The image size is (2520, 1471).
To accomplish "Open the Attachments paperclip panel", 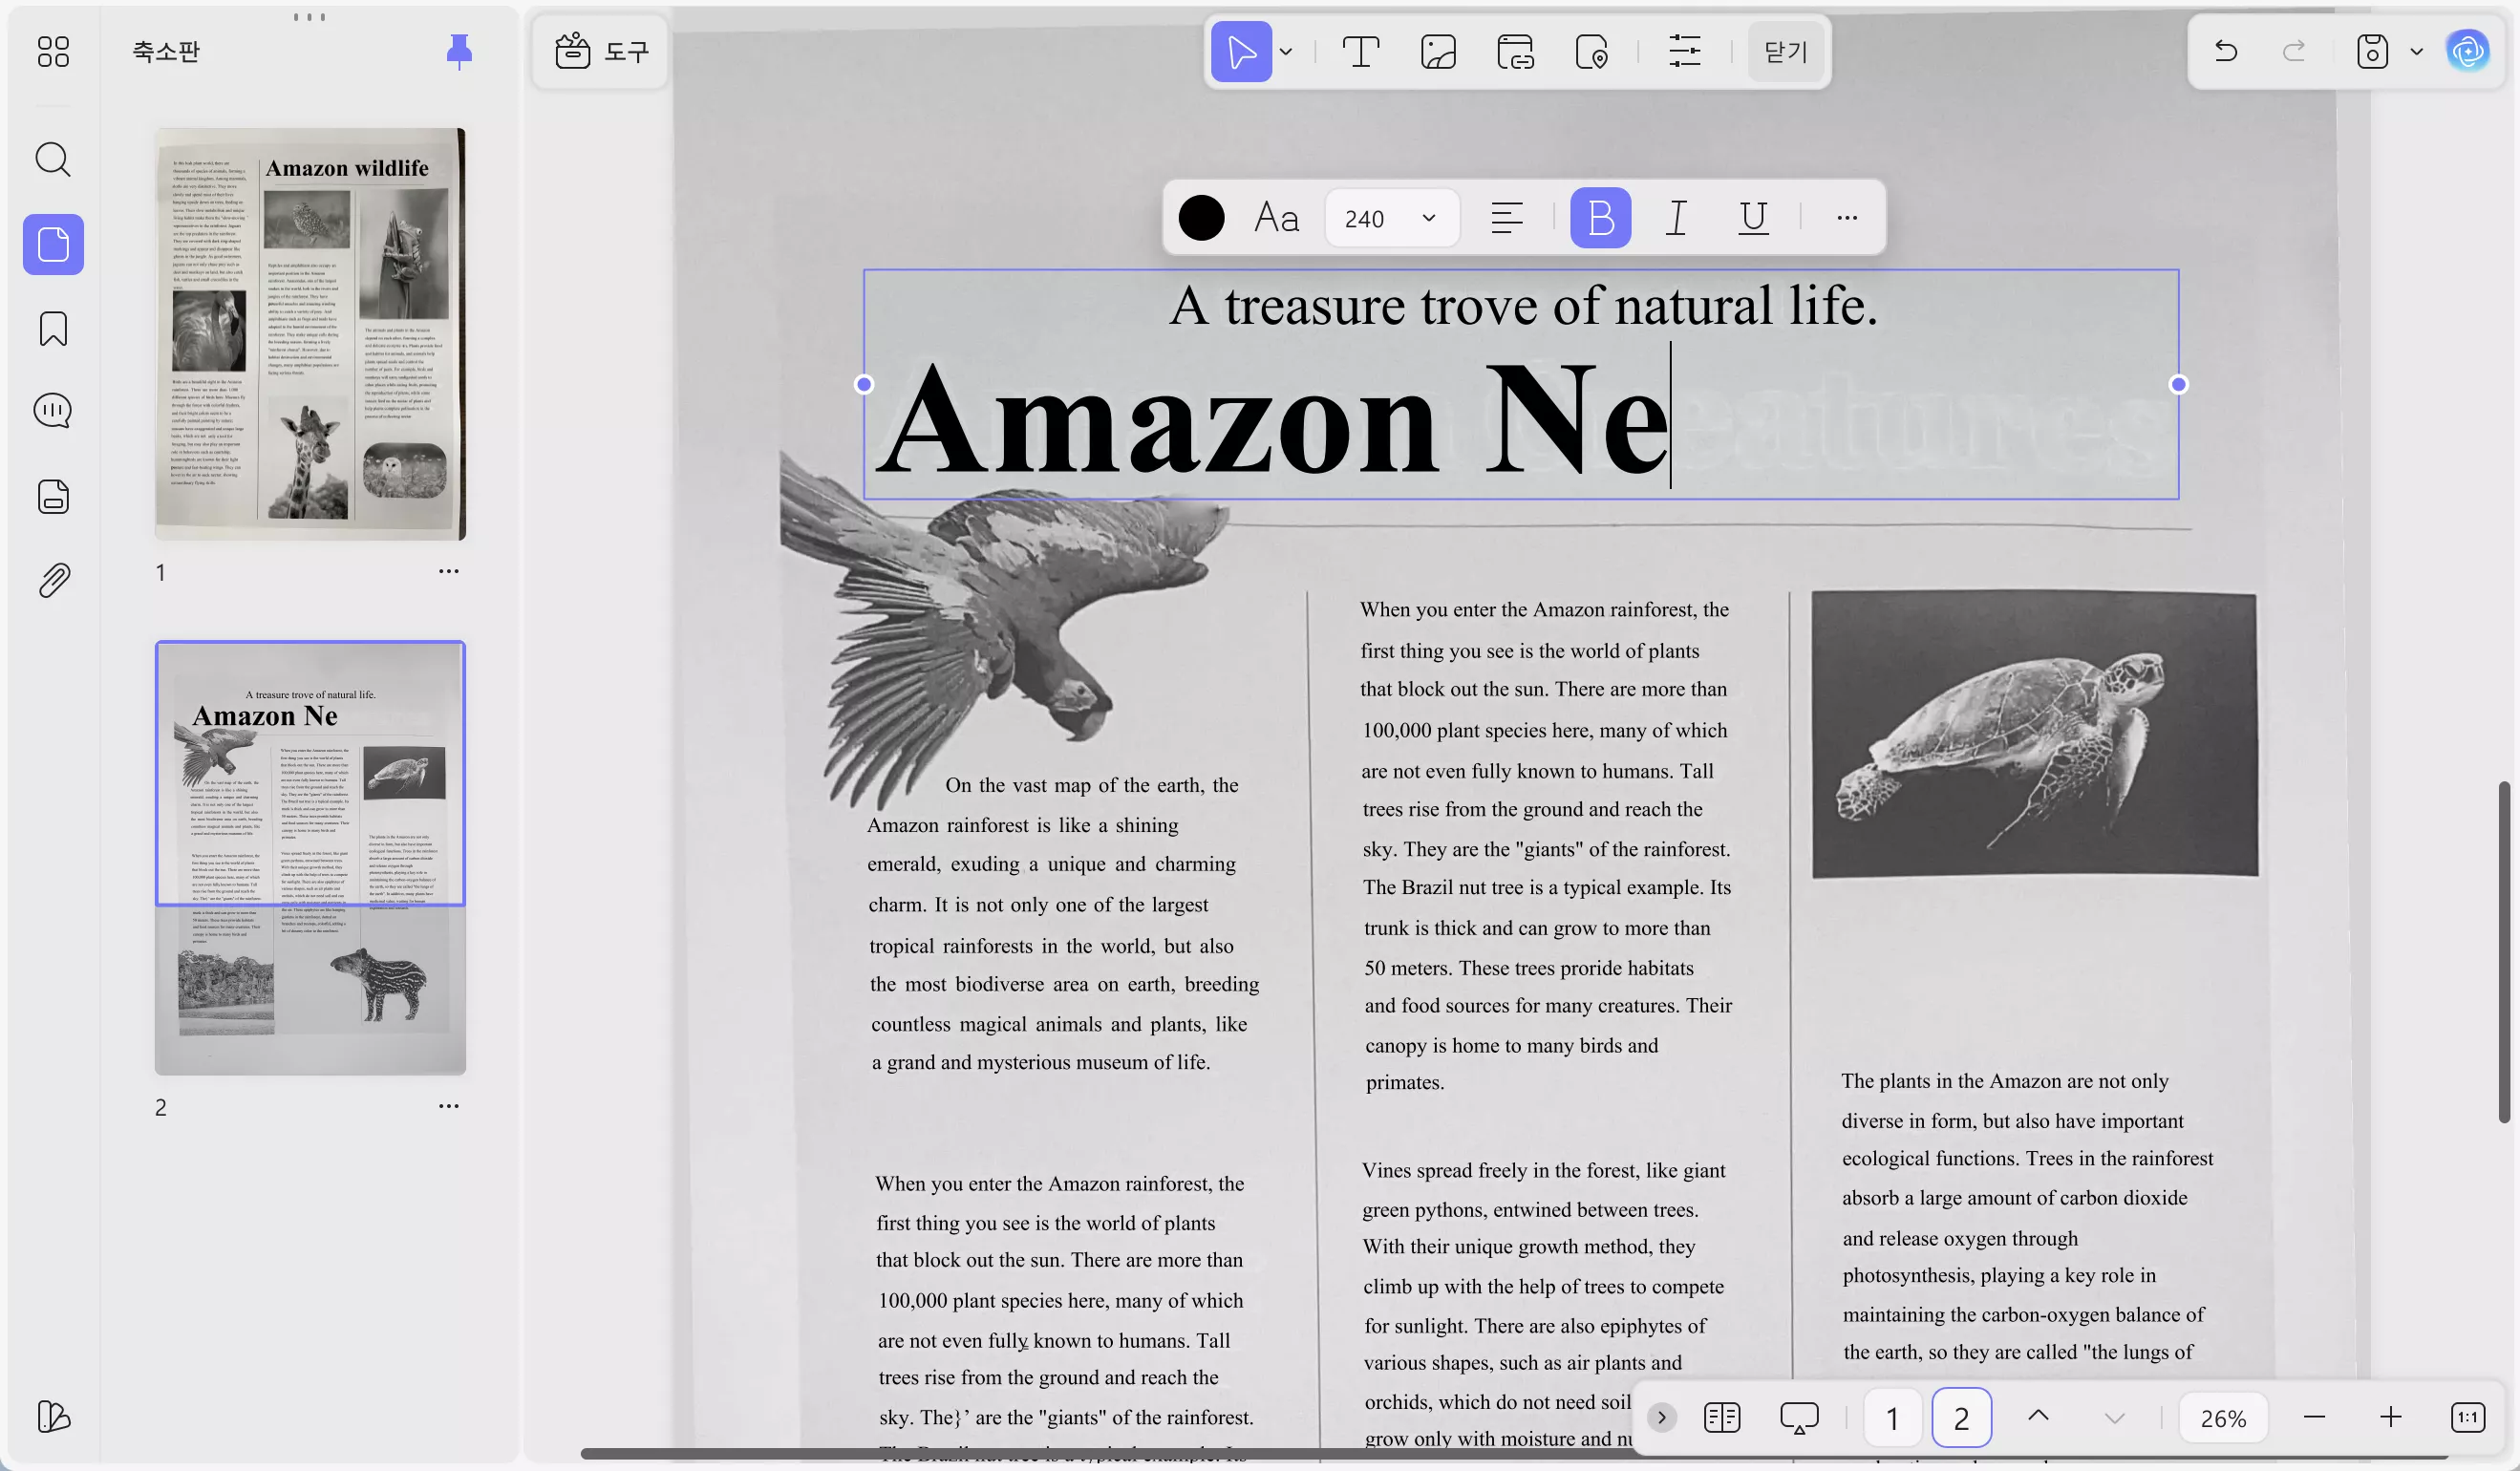I will pyautogui.click(x=53, y=580).
